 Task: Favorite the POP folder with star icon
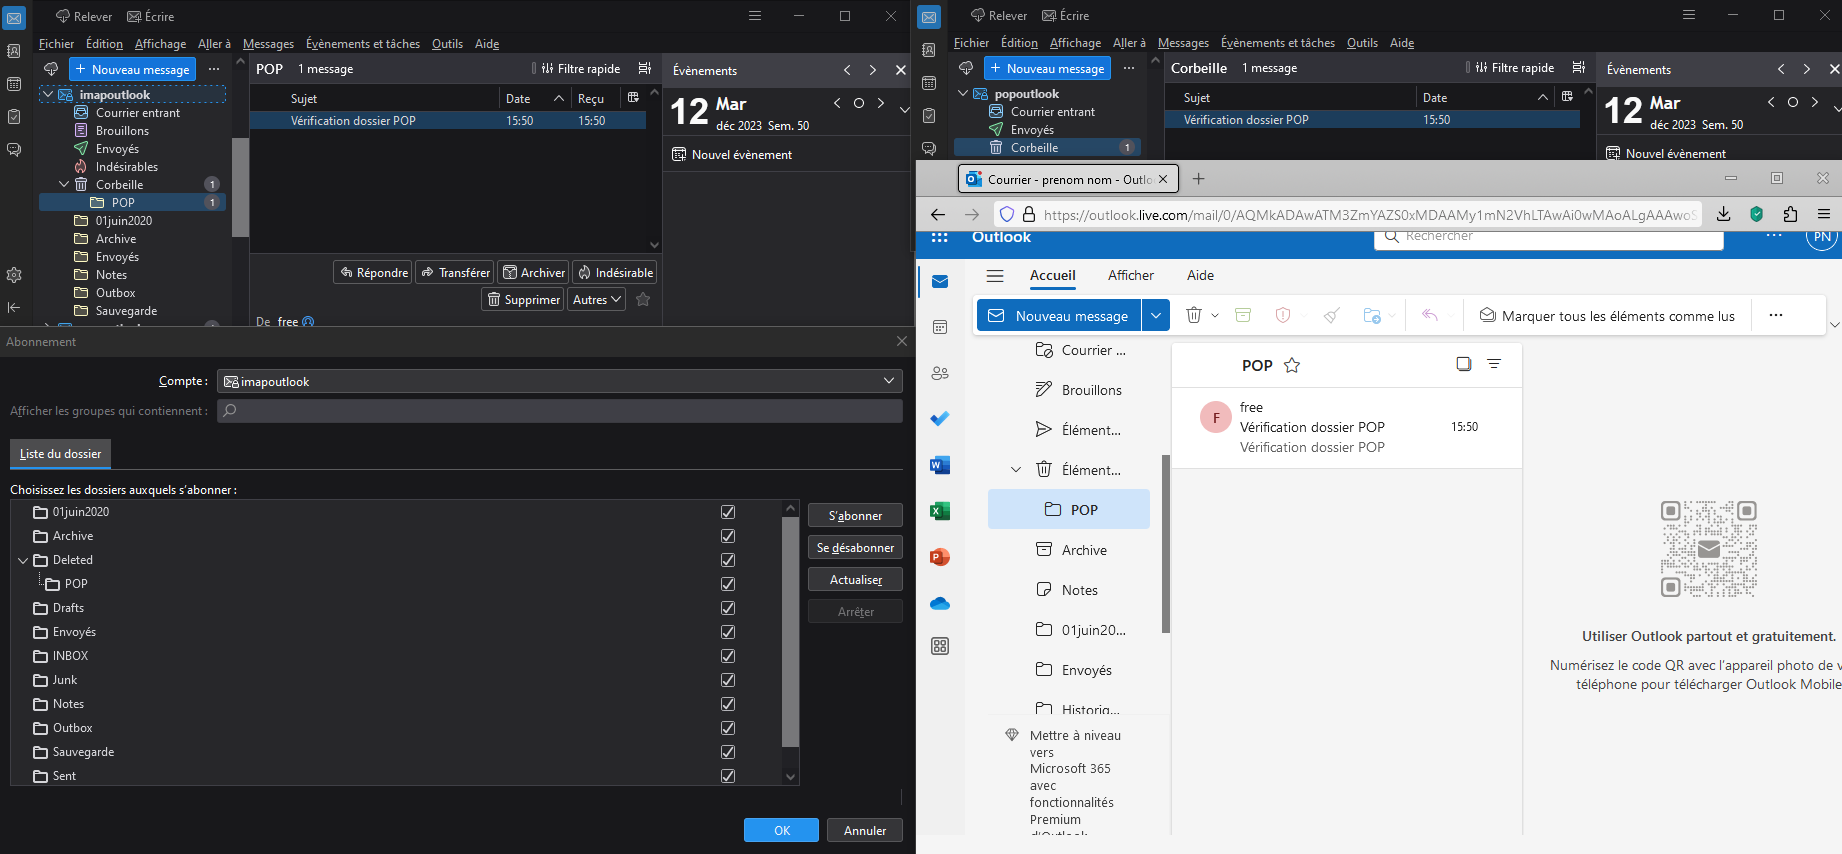pos(1292,365)
